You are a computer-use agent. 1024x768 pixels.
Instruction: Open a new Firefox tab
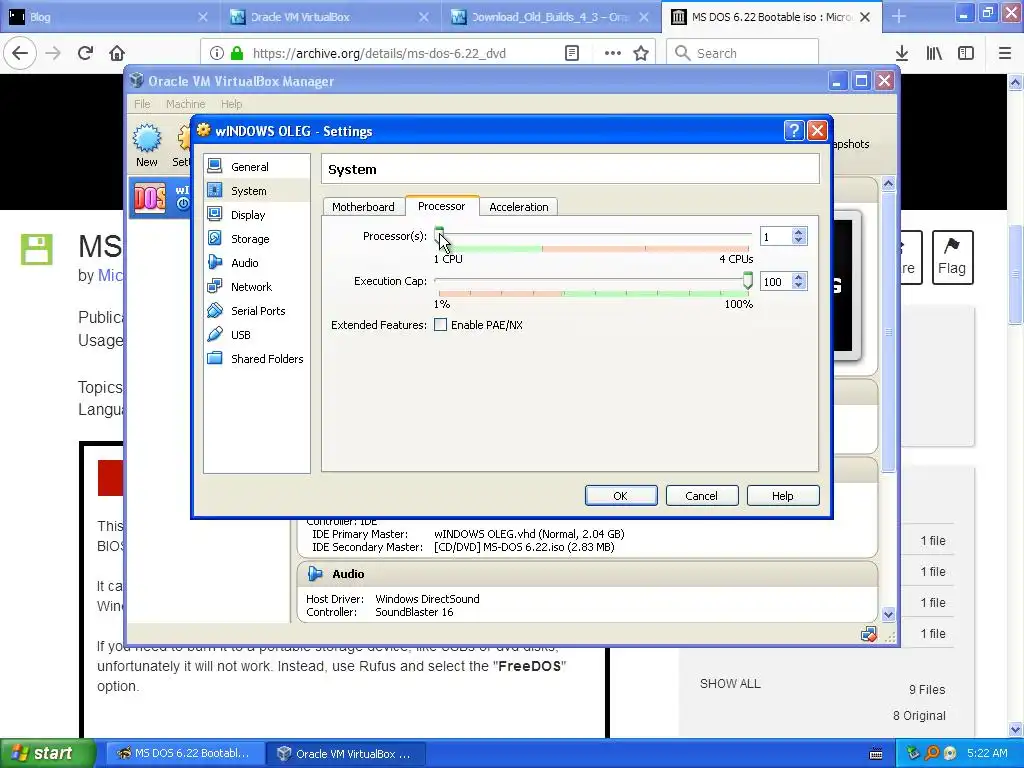[899, 17]
